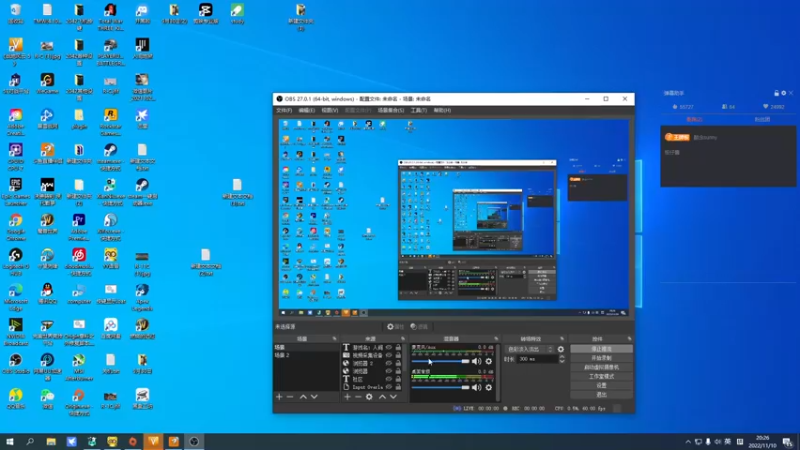
Task: Toggle lock on Input Overlay source
Action: click(398, 387)
